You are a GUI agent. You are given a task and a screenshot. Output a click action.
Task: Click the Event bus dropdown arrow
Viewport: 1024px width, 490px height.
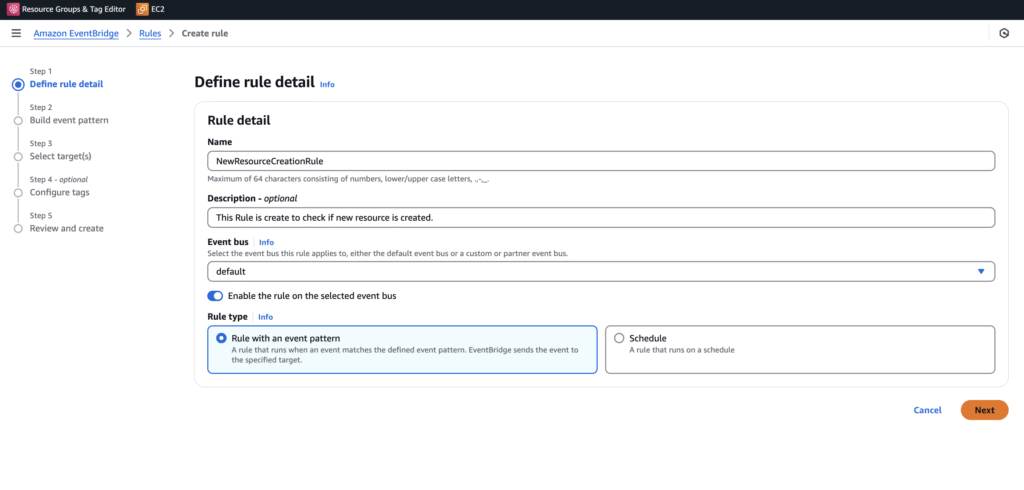[981, 271]
